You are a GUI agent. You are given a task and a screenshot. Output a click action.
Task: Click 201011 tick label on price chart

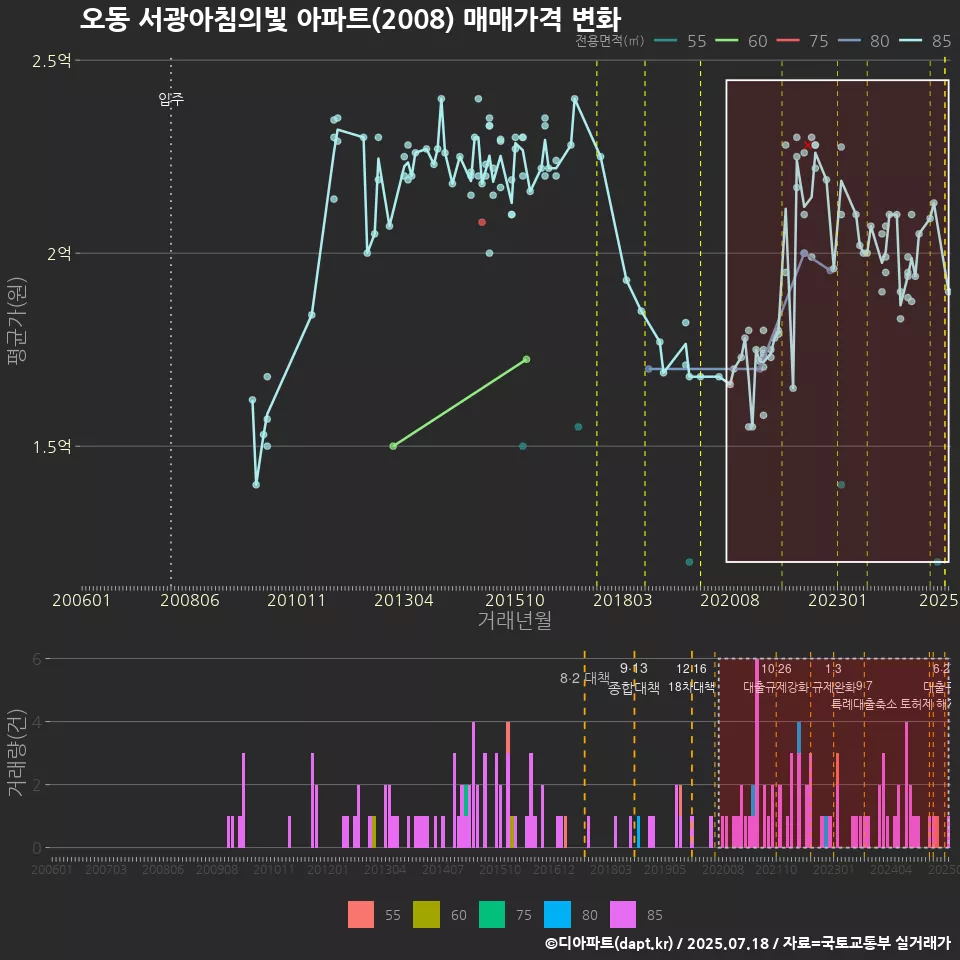(296, 600)
